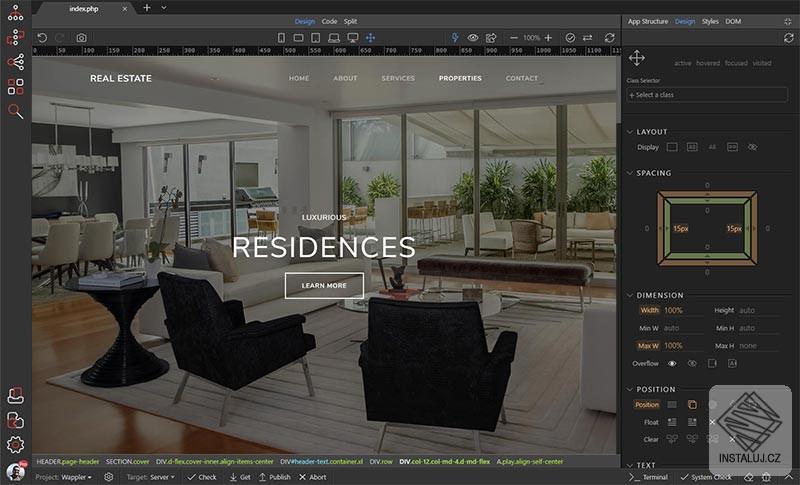Open the DOM panel tab
This screenshot has height=485, width=800.
733,21
